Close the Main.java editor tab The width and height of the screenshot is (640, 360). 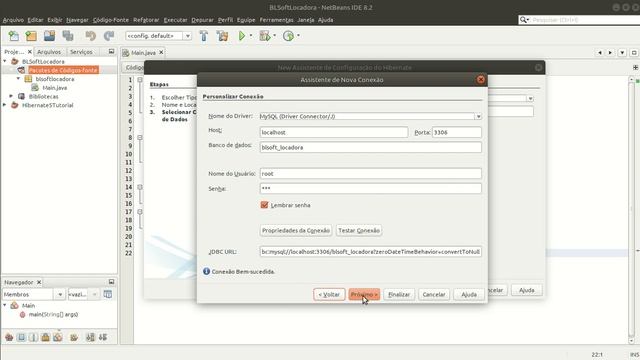161,52
